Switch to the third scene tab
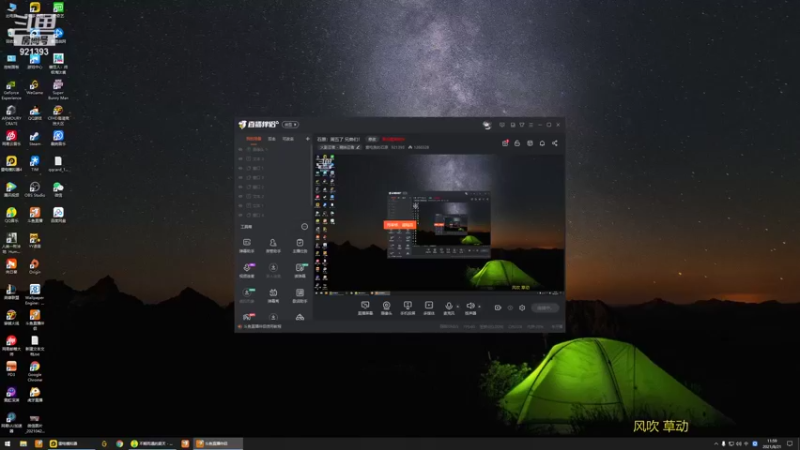The height and width of the screenshot is (450, 800). 288,139
